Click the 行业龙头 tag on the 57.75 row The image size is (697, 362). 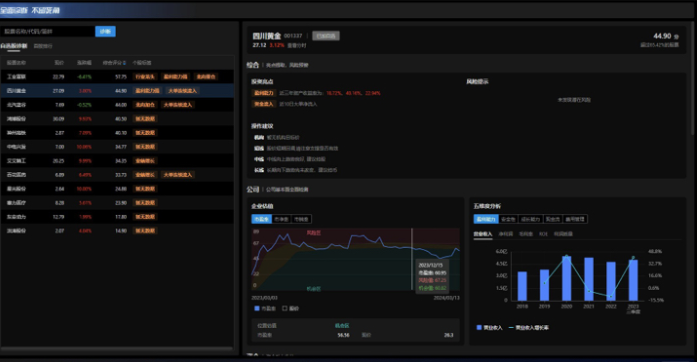coord(145,76)
